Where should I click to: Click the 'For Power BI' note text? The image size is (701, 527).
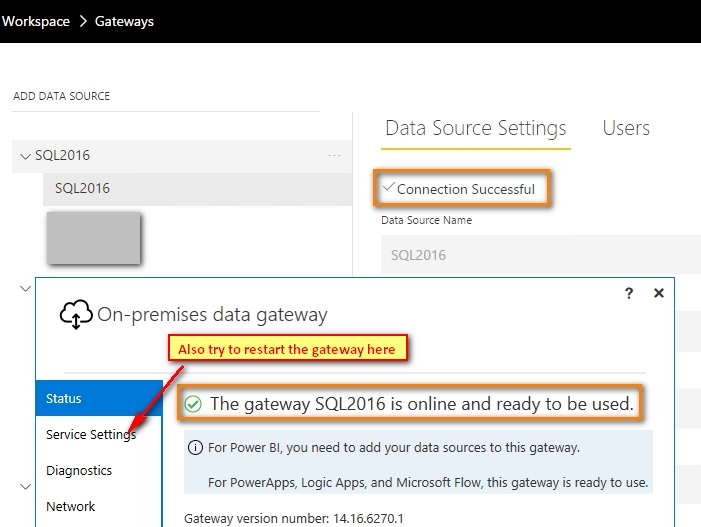394,447
